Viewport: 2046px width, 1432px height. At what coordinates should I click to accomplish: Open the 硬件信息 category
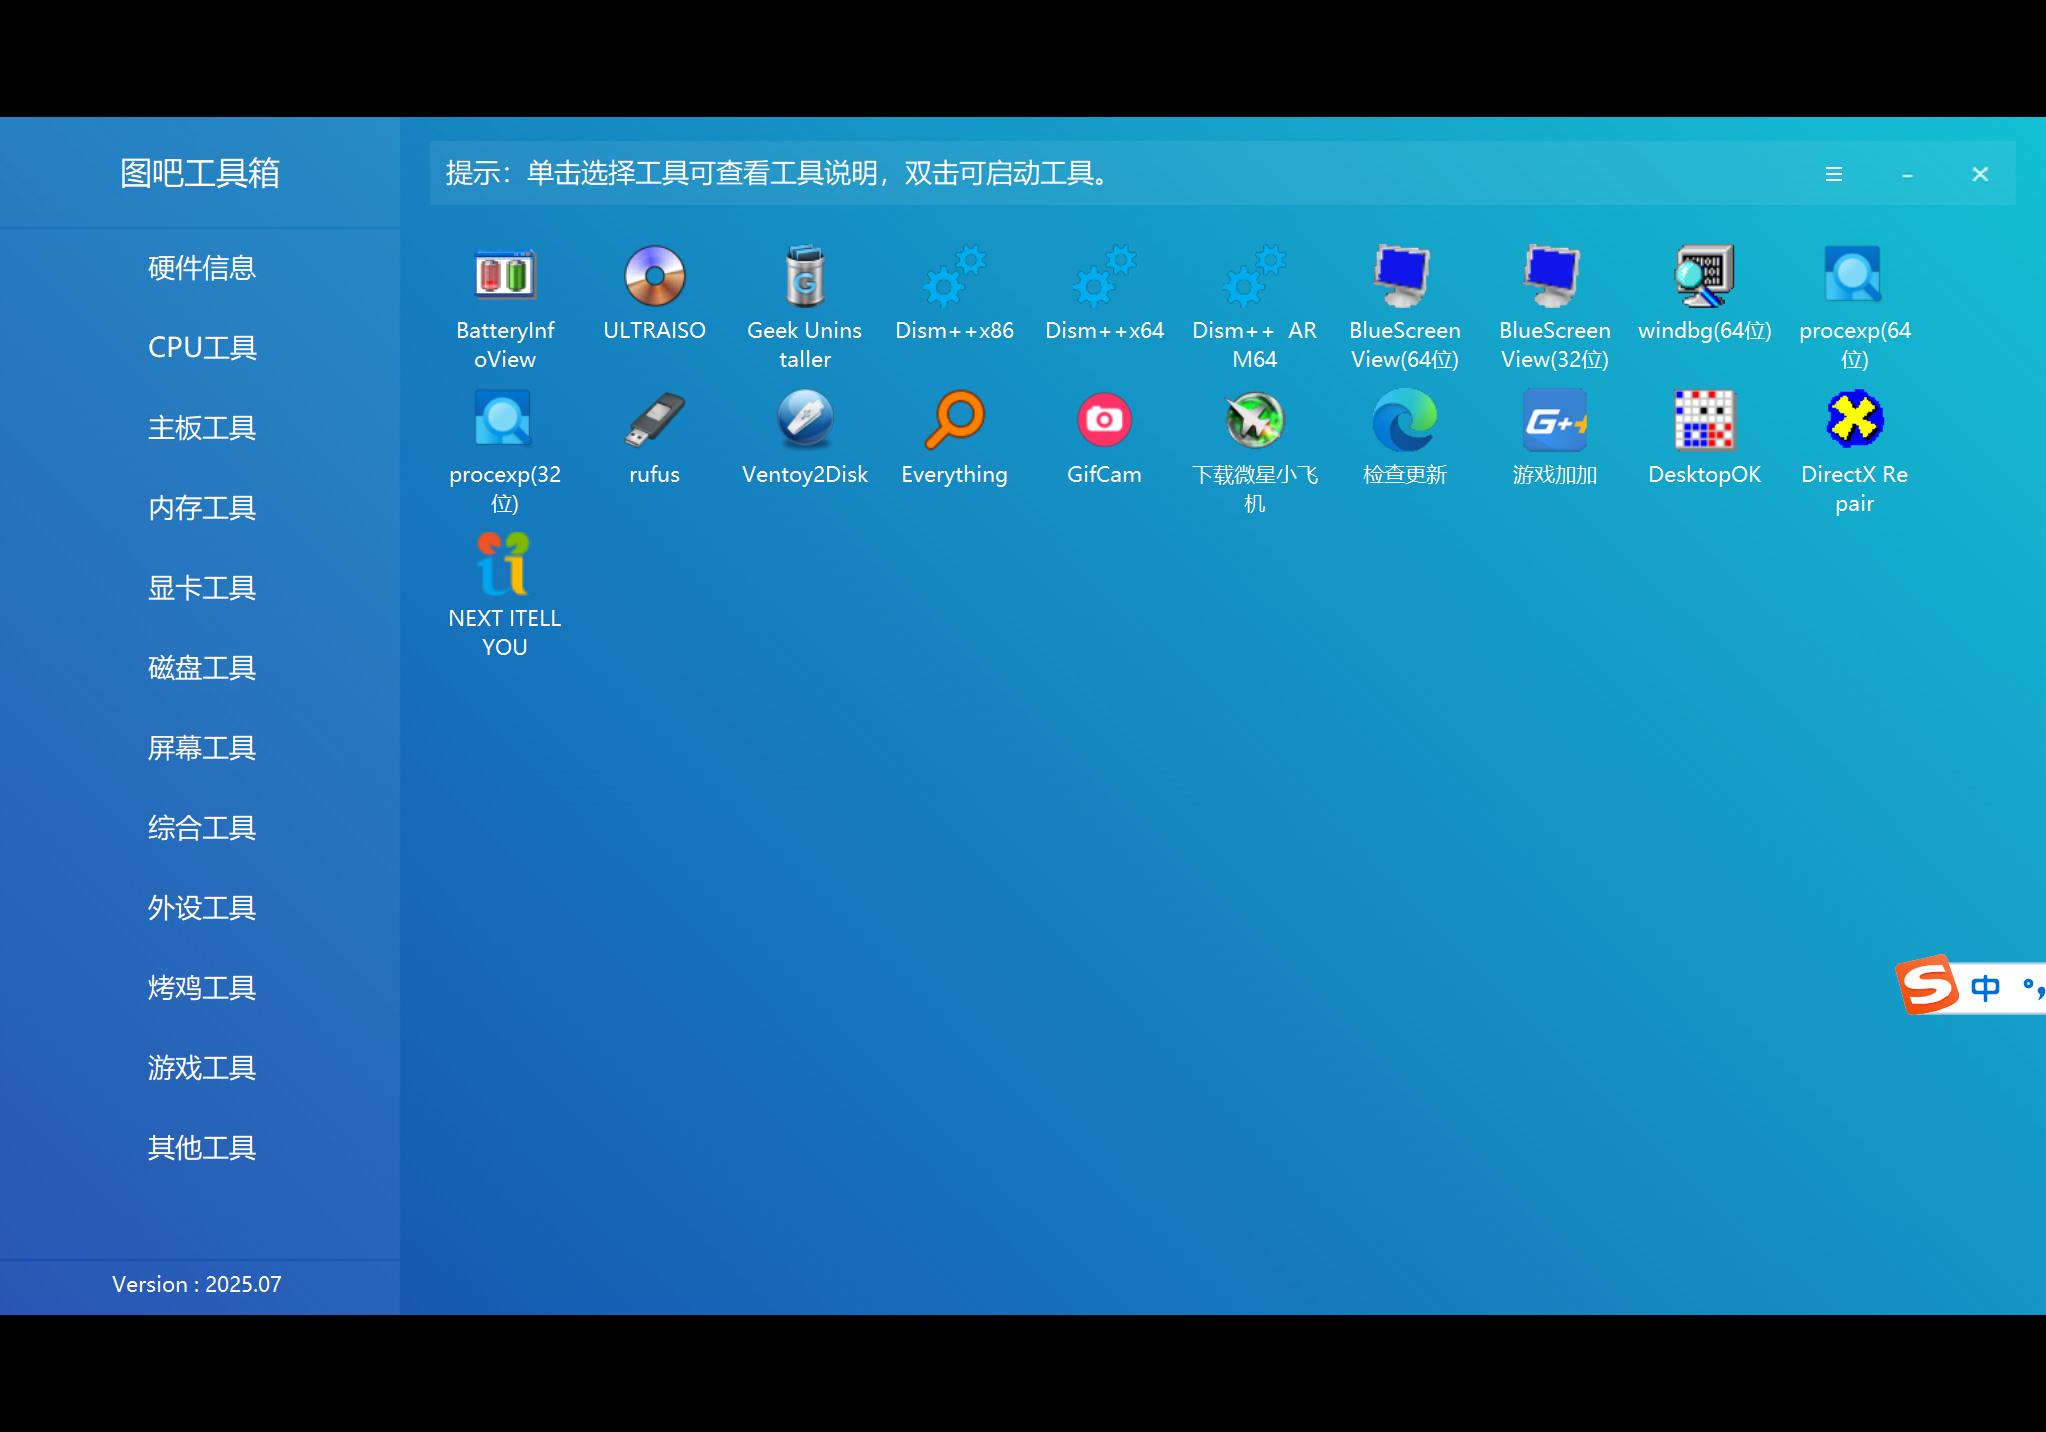(x=202, y=268)
